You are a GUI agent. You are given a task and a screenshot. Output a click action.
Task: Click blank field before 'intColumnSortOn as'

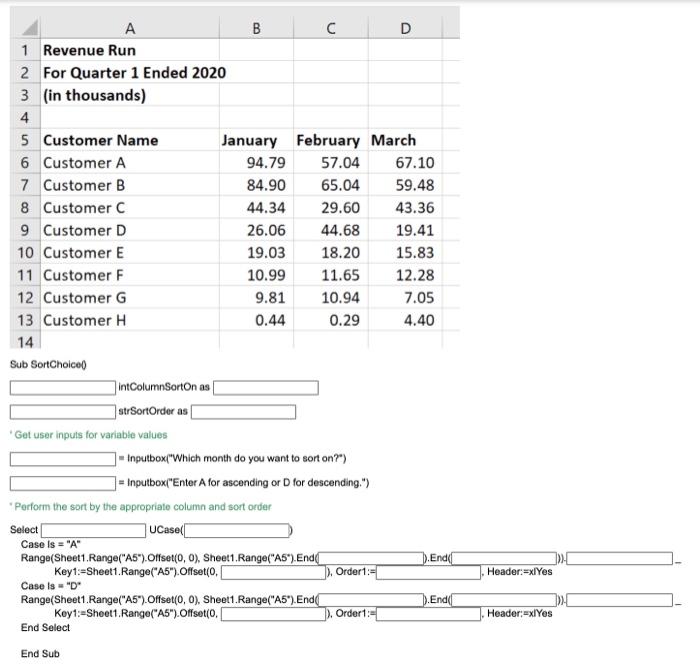pos(62,388)
